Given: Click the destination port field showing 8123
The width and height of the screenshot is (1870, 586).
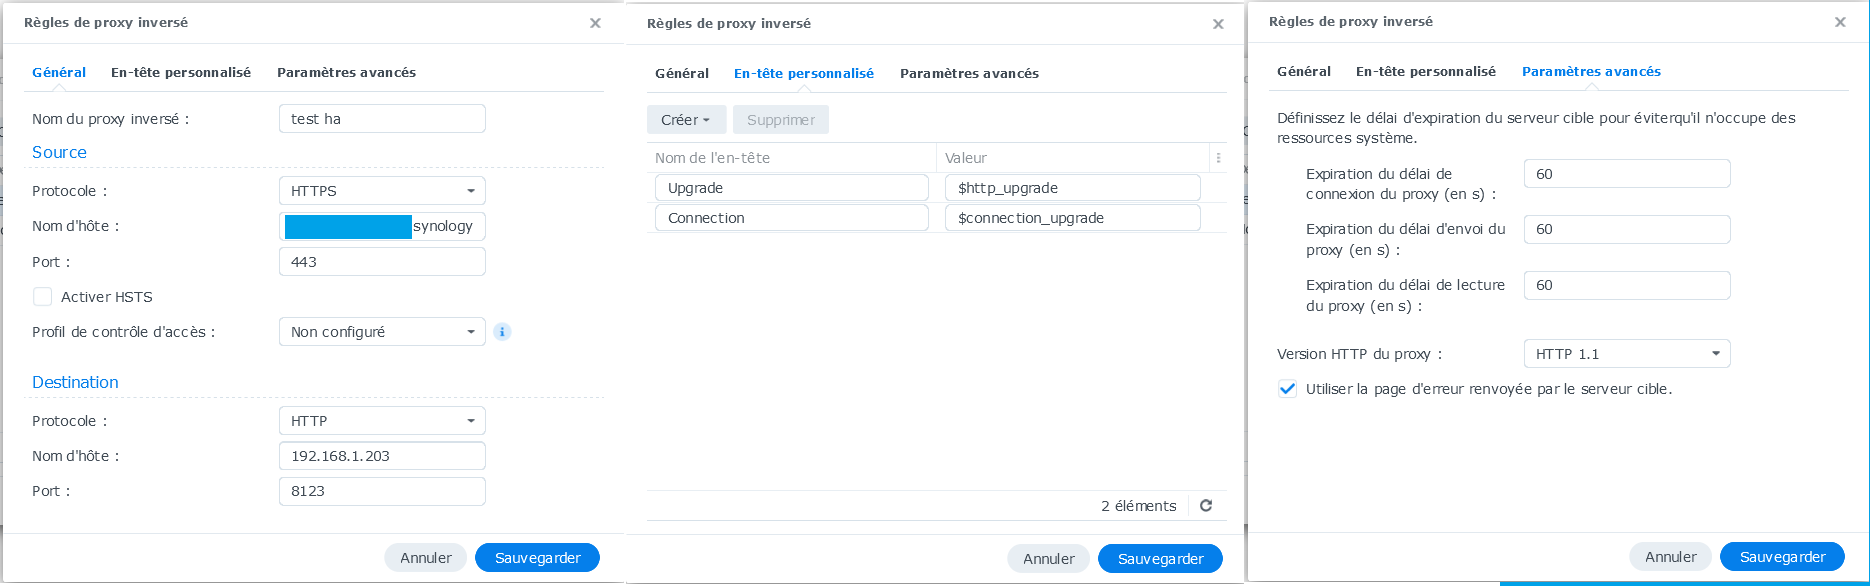Looking at the screenshot, I should [382, 491].
